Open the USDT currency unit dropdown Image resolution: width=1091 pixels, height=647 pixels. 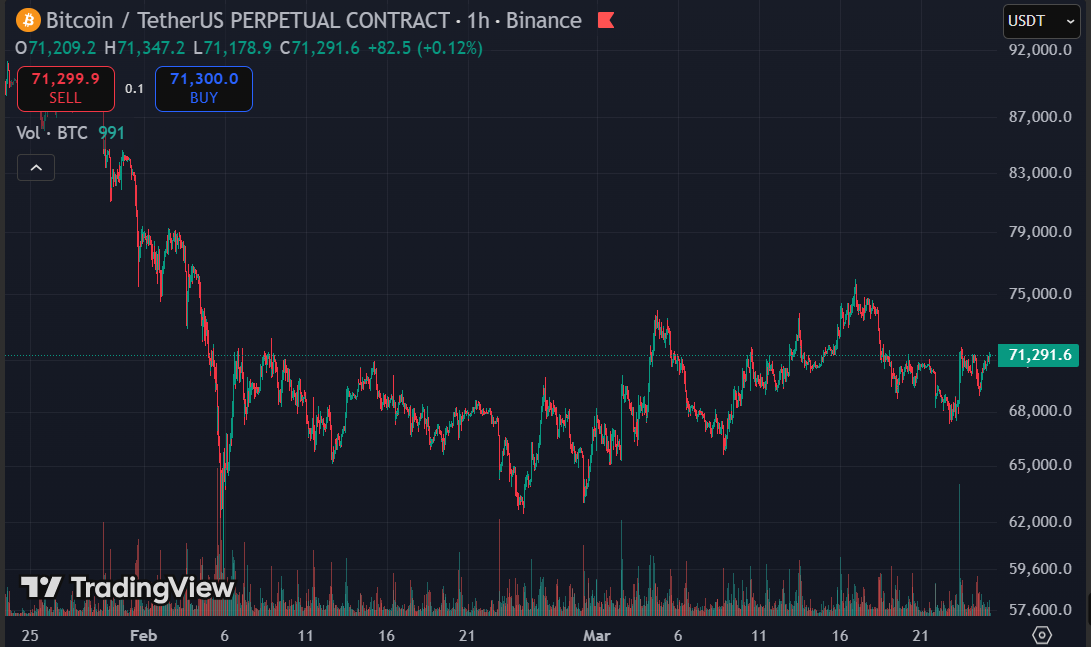pyautogui.click(x=1041, y=20)
